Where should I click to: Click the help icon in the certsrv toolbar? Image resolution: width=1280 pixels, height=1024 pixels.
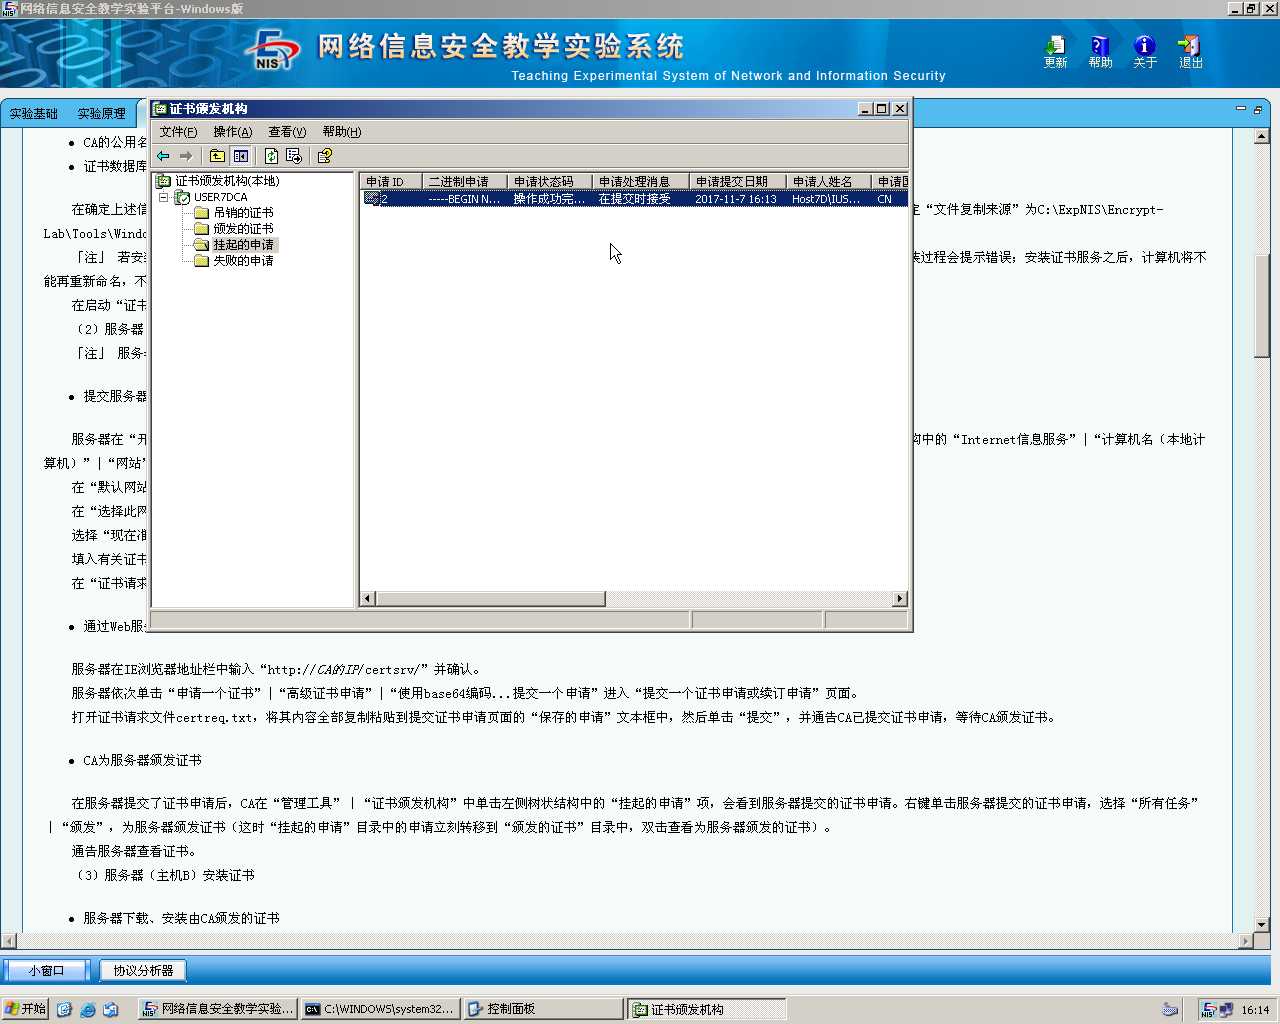pyautogui.click(x=324, y=156)
